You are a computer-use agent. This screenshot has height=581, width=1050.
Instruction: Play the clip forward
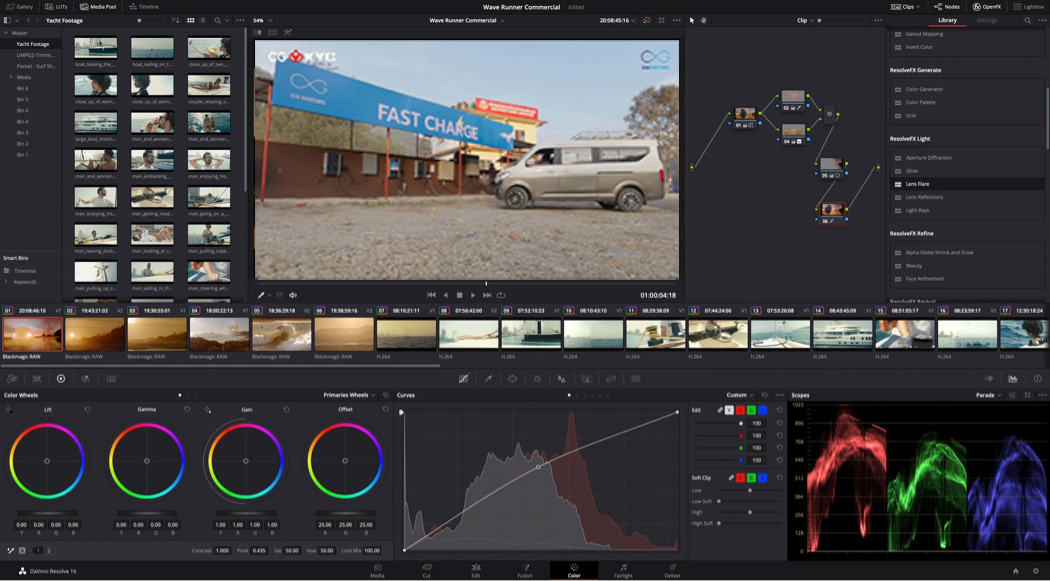coord(473,295)
